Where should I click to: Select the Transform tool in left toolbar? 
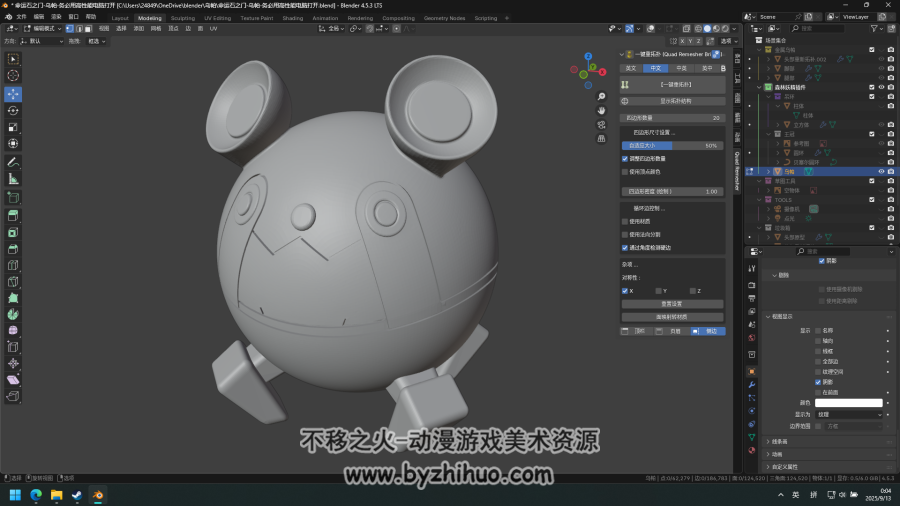[x=13, y=143]
